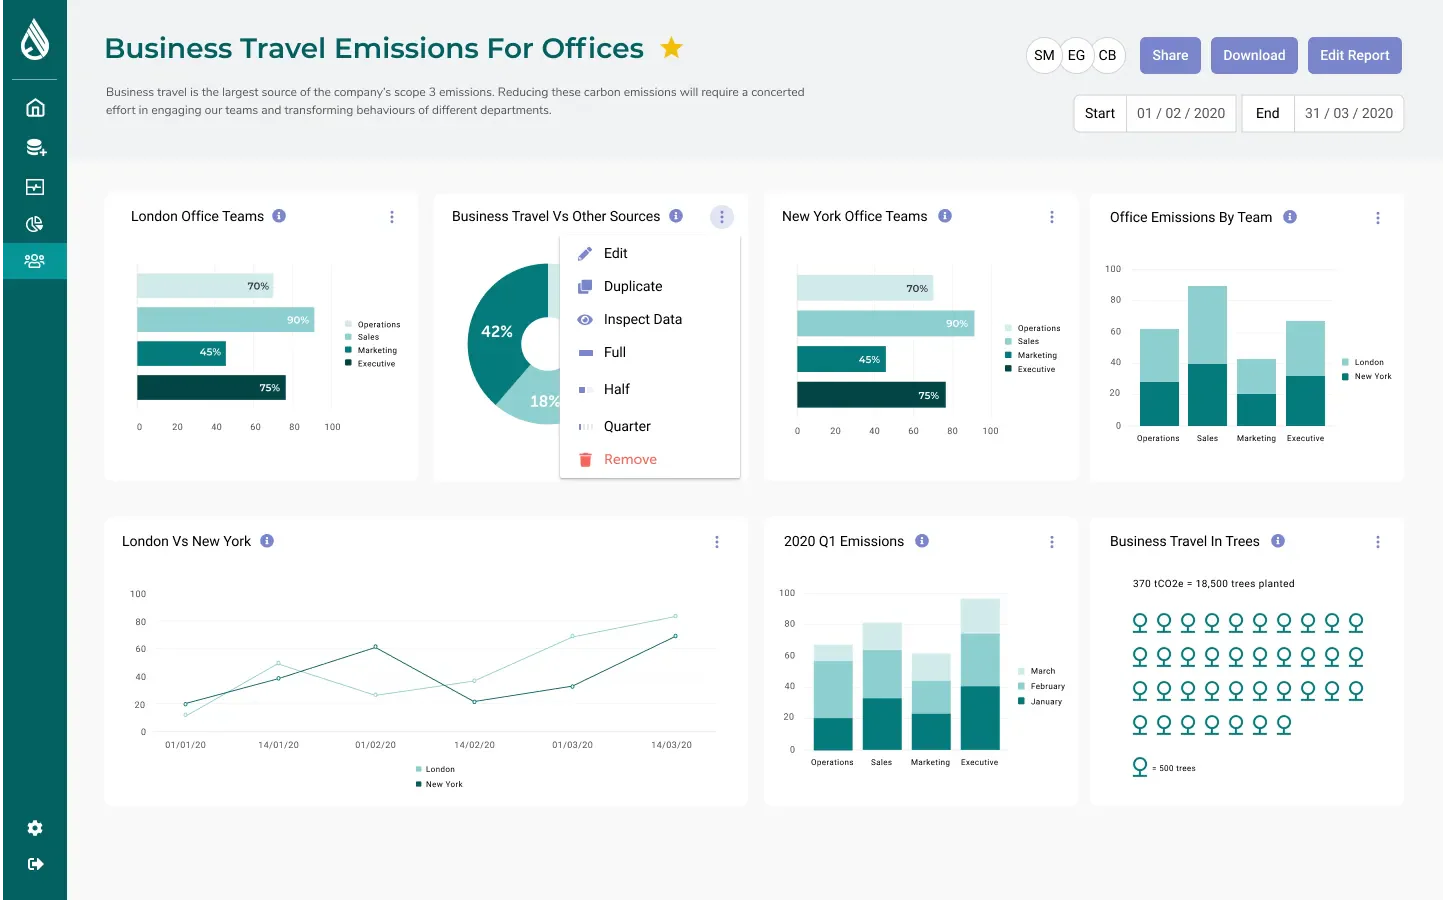Click the Share button
Image resolution: width=1443 pixels, height=900 pixels.
(x=1170, y=55)
